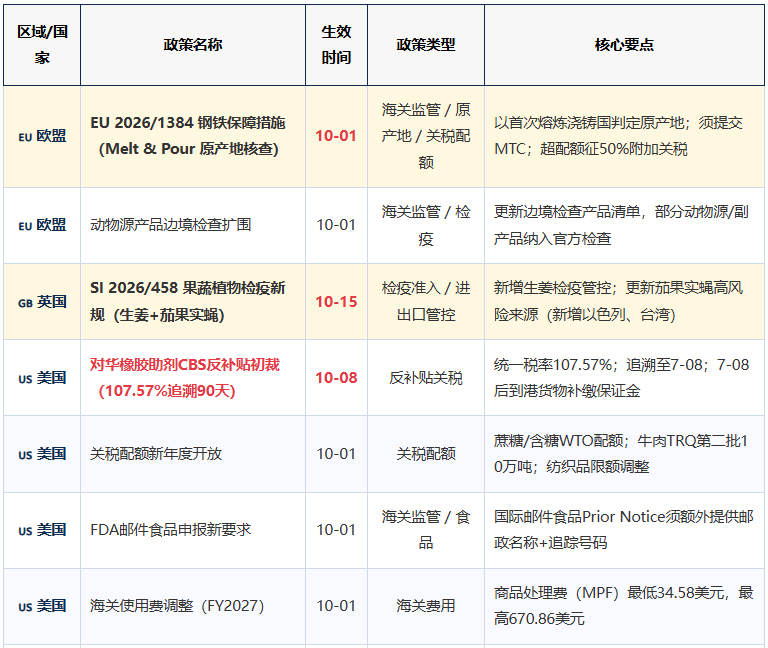
Task: Select the 海关监管 / 食品 type cell
Action: click(426, 529)
